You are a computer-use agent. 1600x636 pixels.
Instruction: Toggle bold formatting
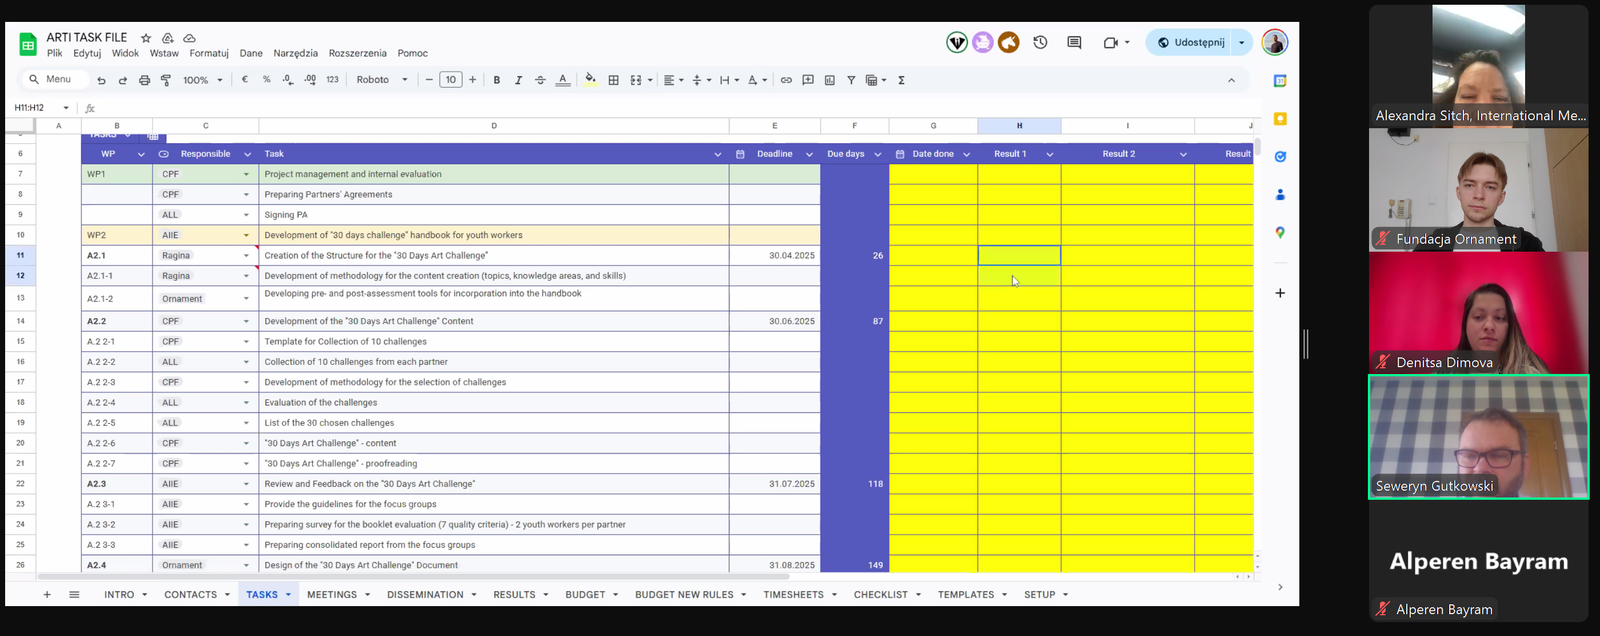click(x=496, y=80)
